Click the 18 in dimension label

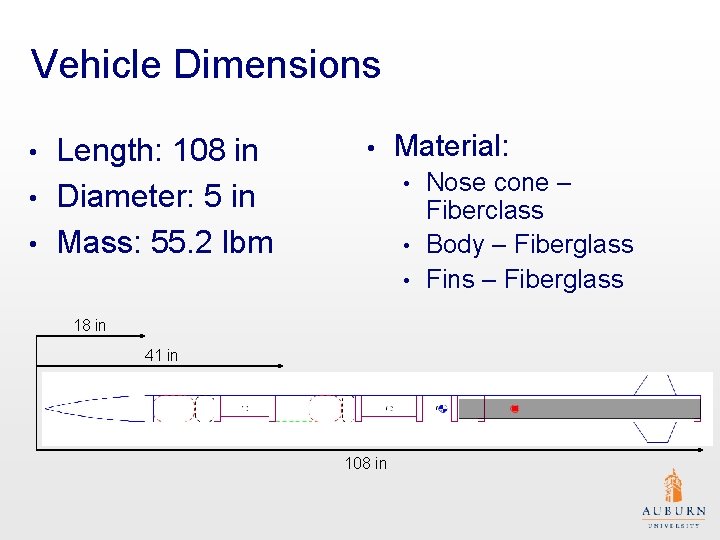coord(90,325)
